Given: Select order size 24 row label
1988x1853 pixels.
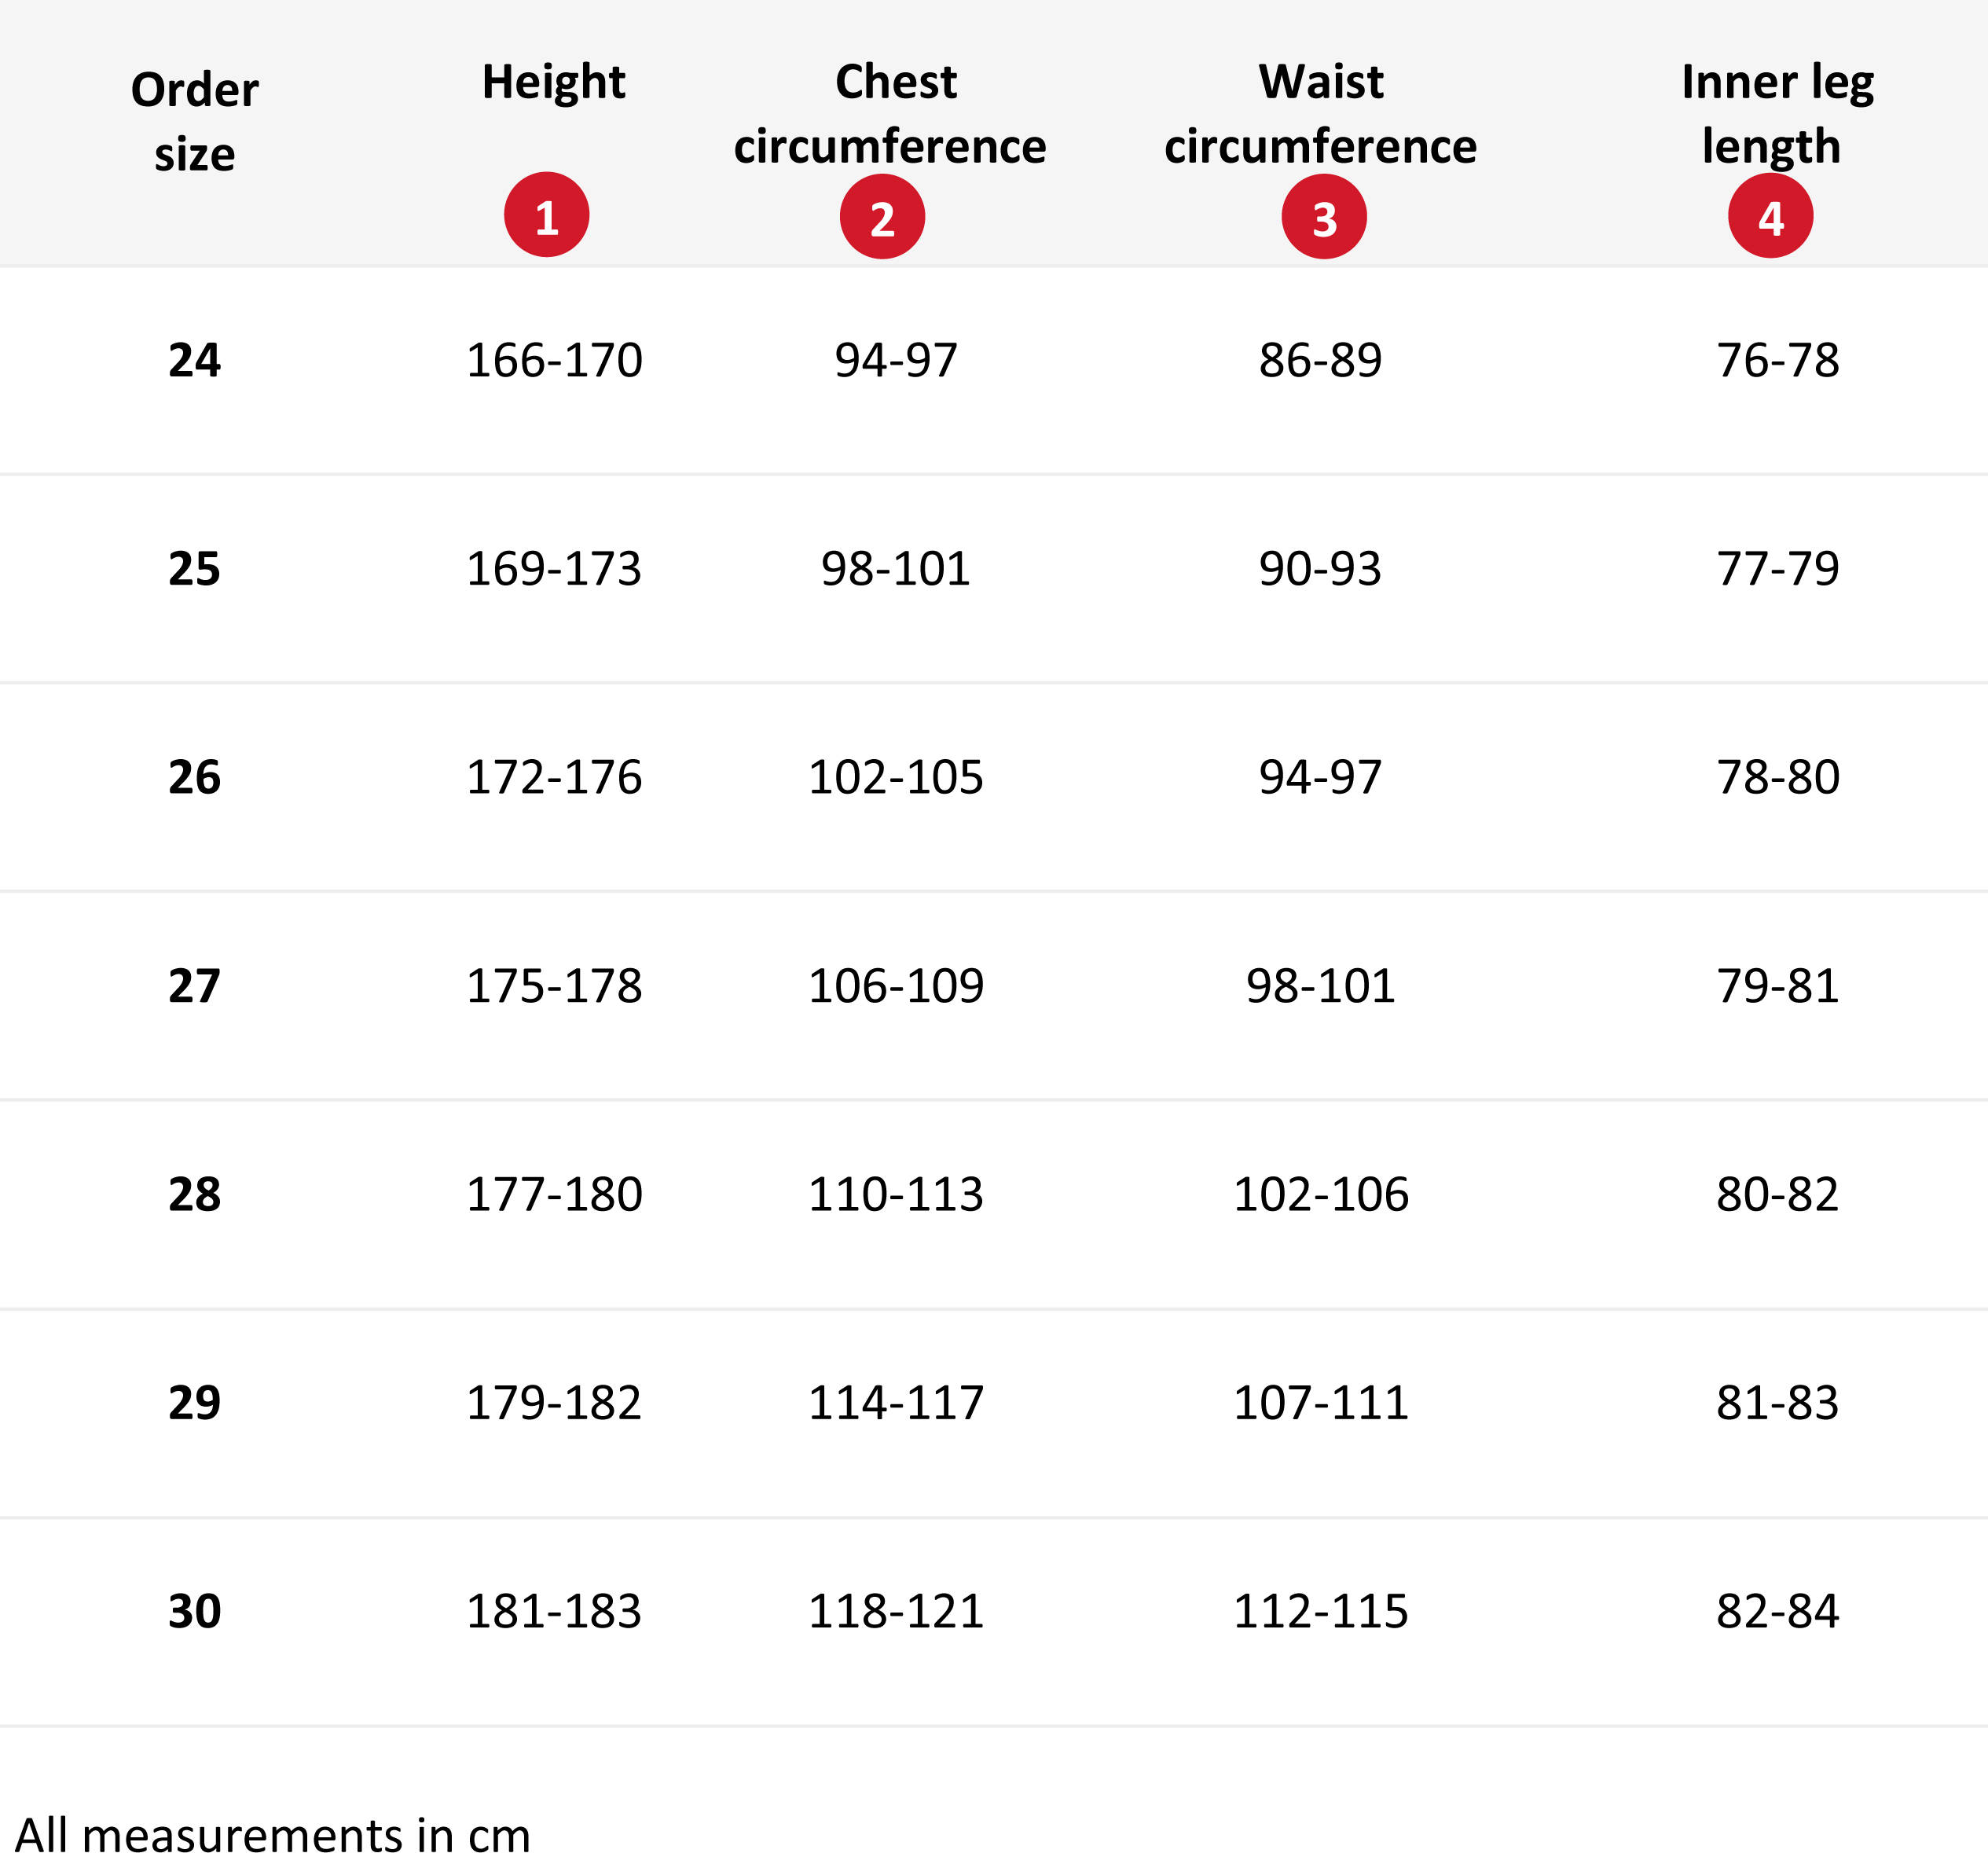Looking at the screenshot, I should (194, 360).
